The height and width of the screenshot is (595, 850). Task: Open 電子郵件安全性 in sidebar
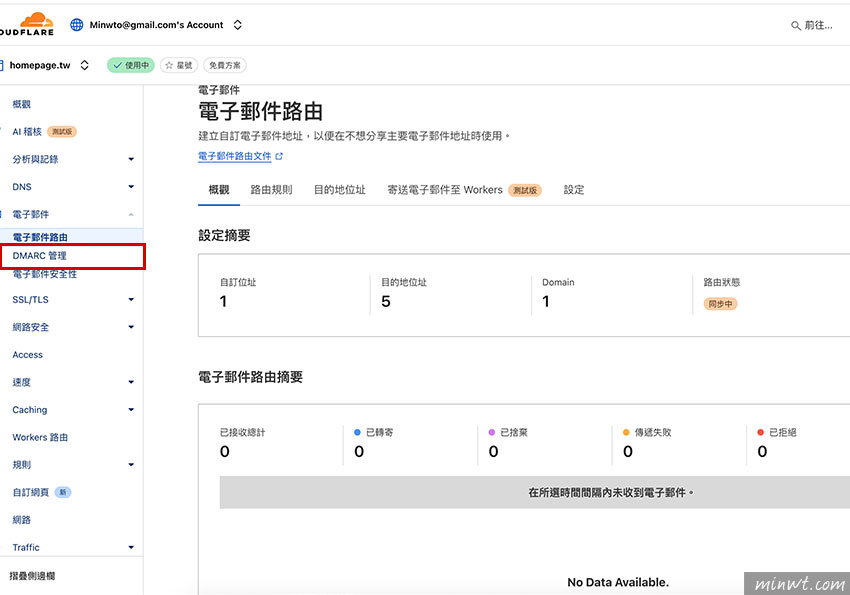pos(45,274)
